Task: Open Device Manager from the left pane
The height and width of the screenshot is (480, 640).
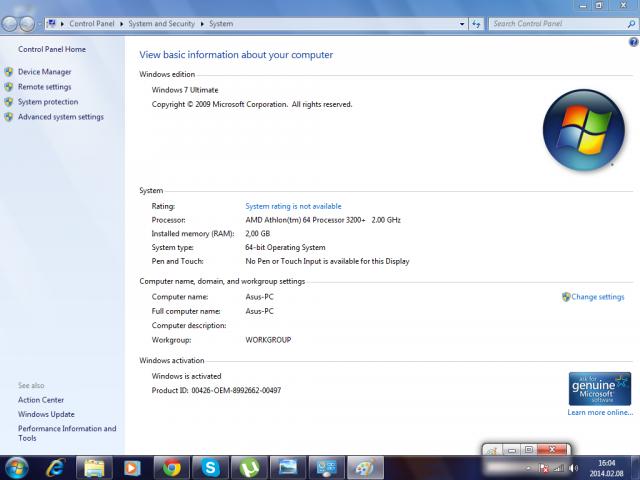Action: click(44, 72)
